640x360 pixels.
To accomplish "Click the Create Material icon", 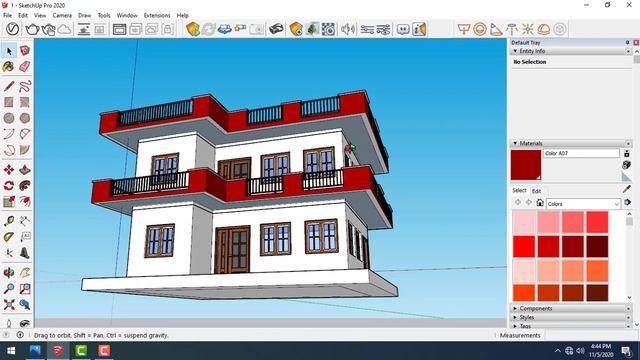I will click(x=627, y=165).
